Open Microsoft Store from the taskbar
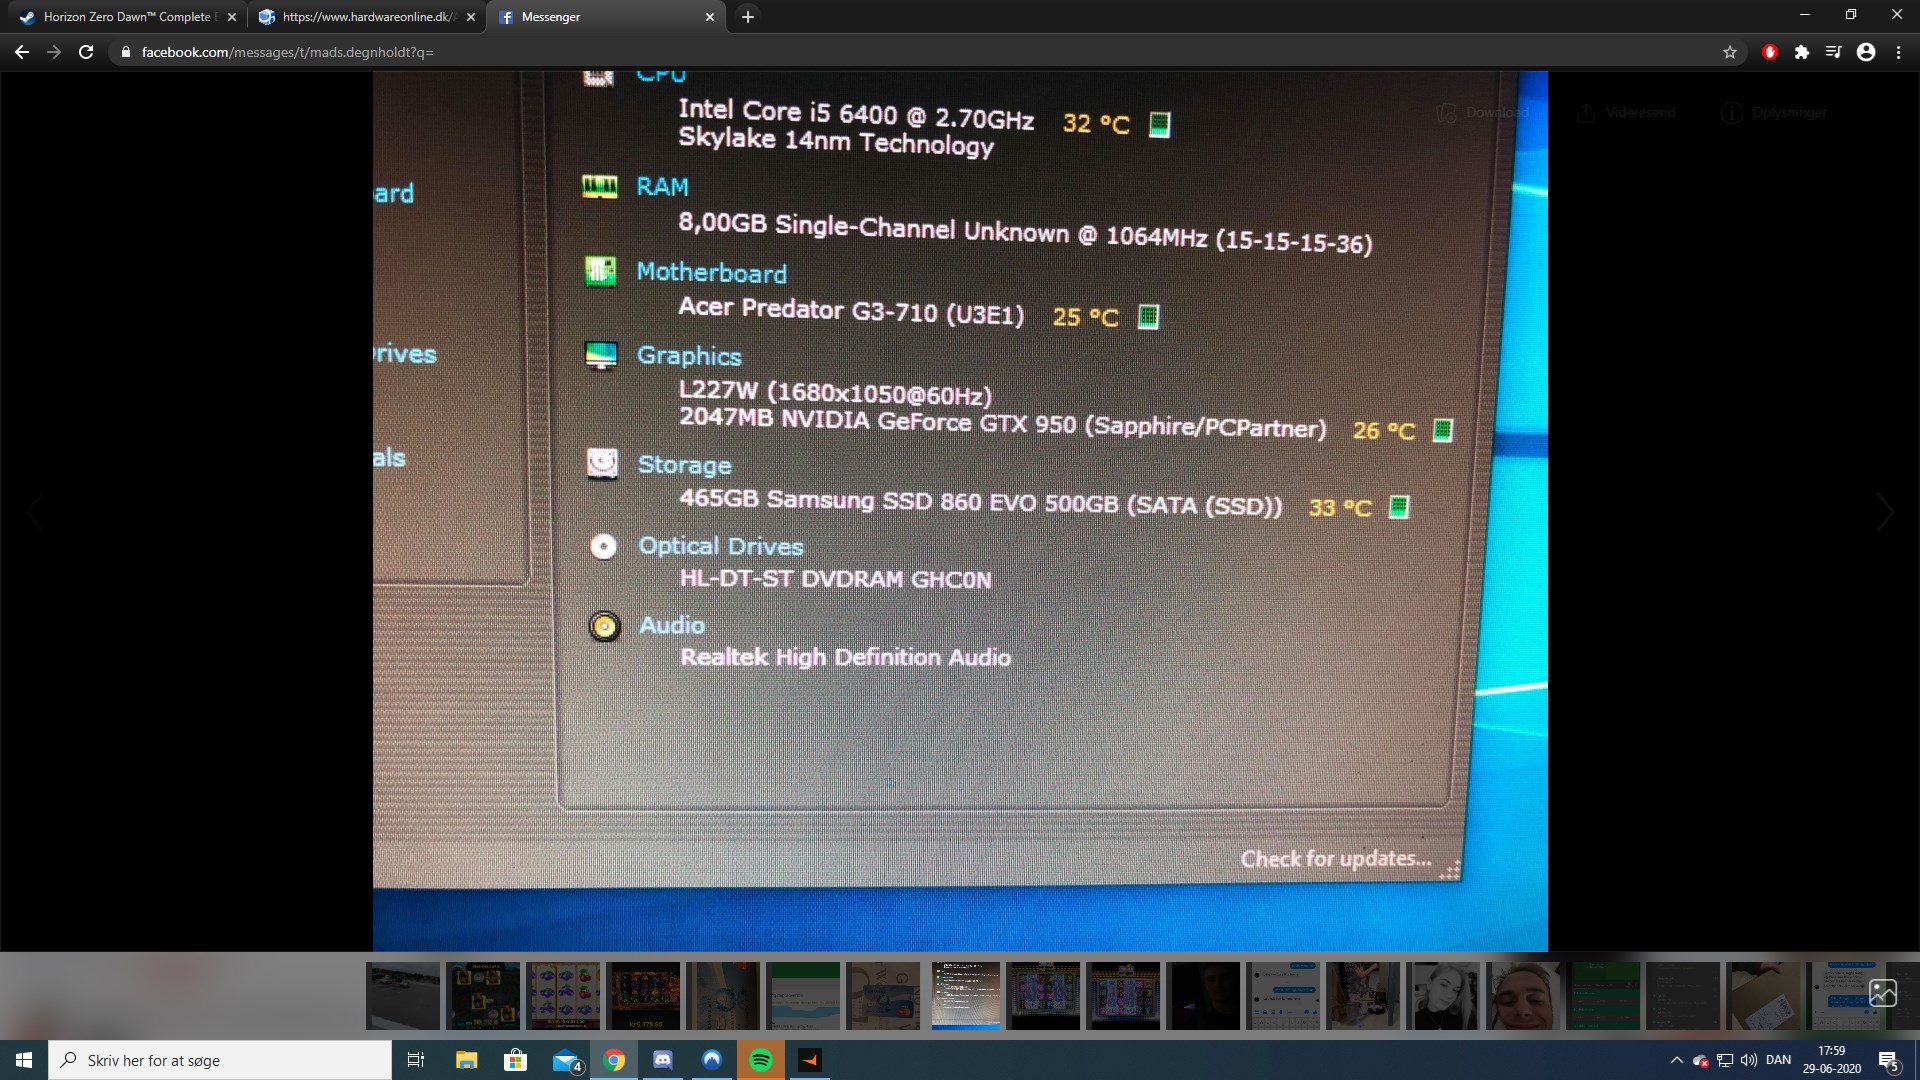This screenshot has height=1080, width=1920. click(x=515, y=1060)
